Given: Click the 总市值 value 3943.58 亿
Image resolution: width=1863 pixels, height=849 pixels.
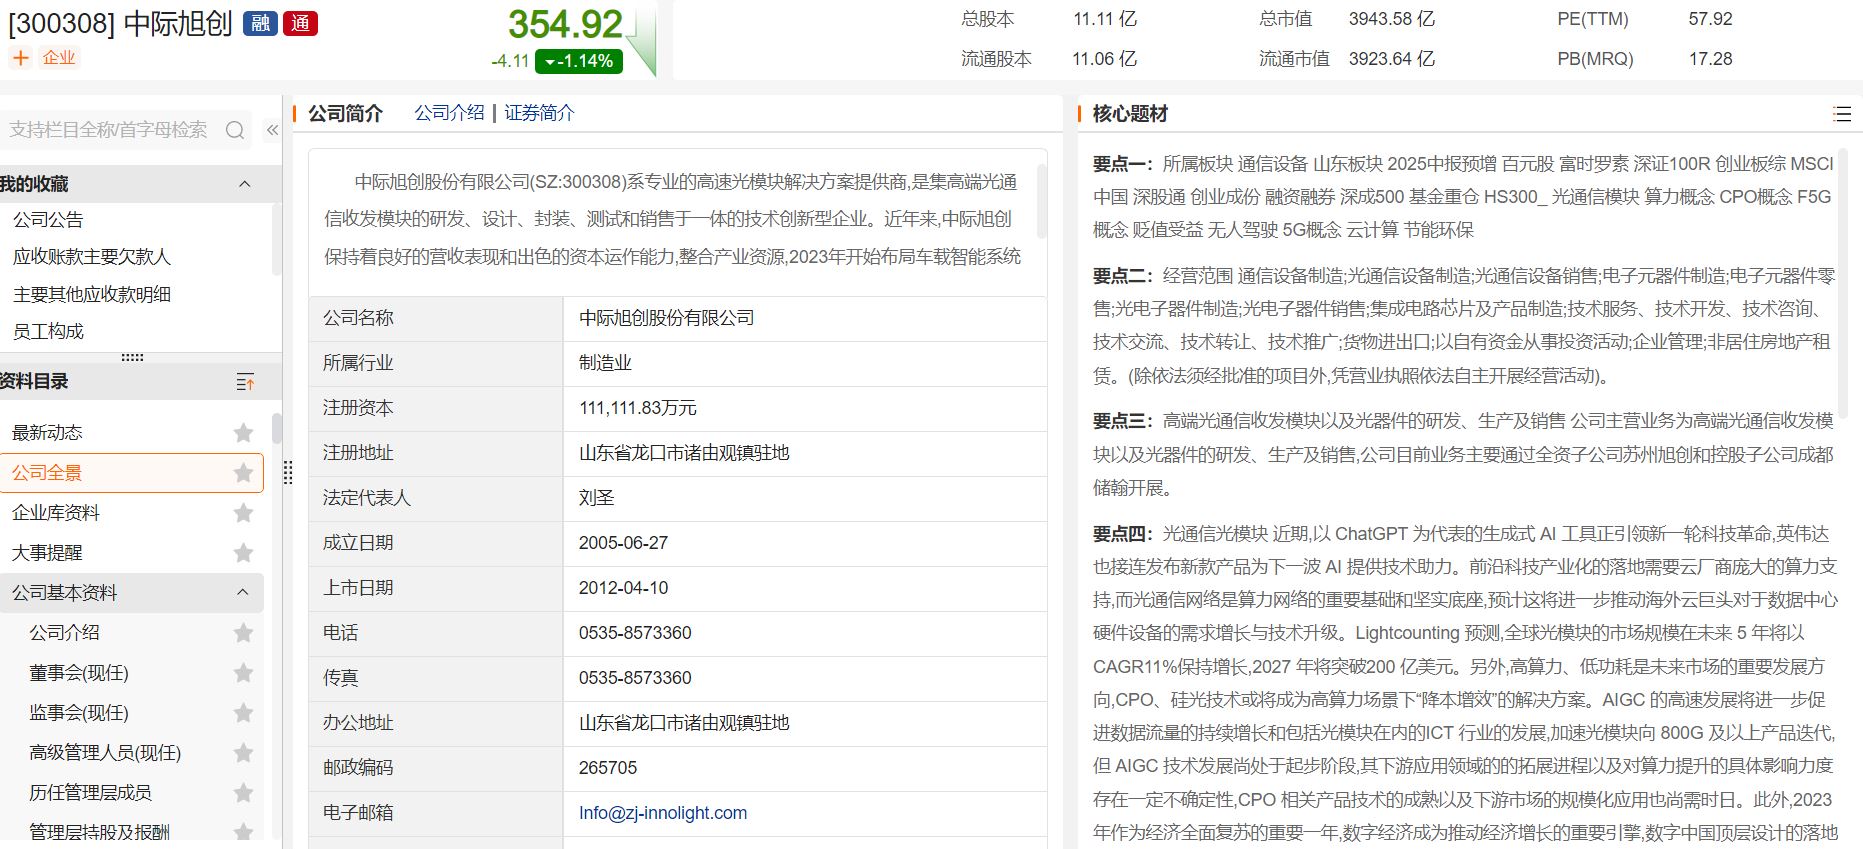Looking at the screenshot, I should (x=1391, y=19).
